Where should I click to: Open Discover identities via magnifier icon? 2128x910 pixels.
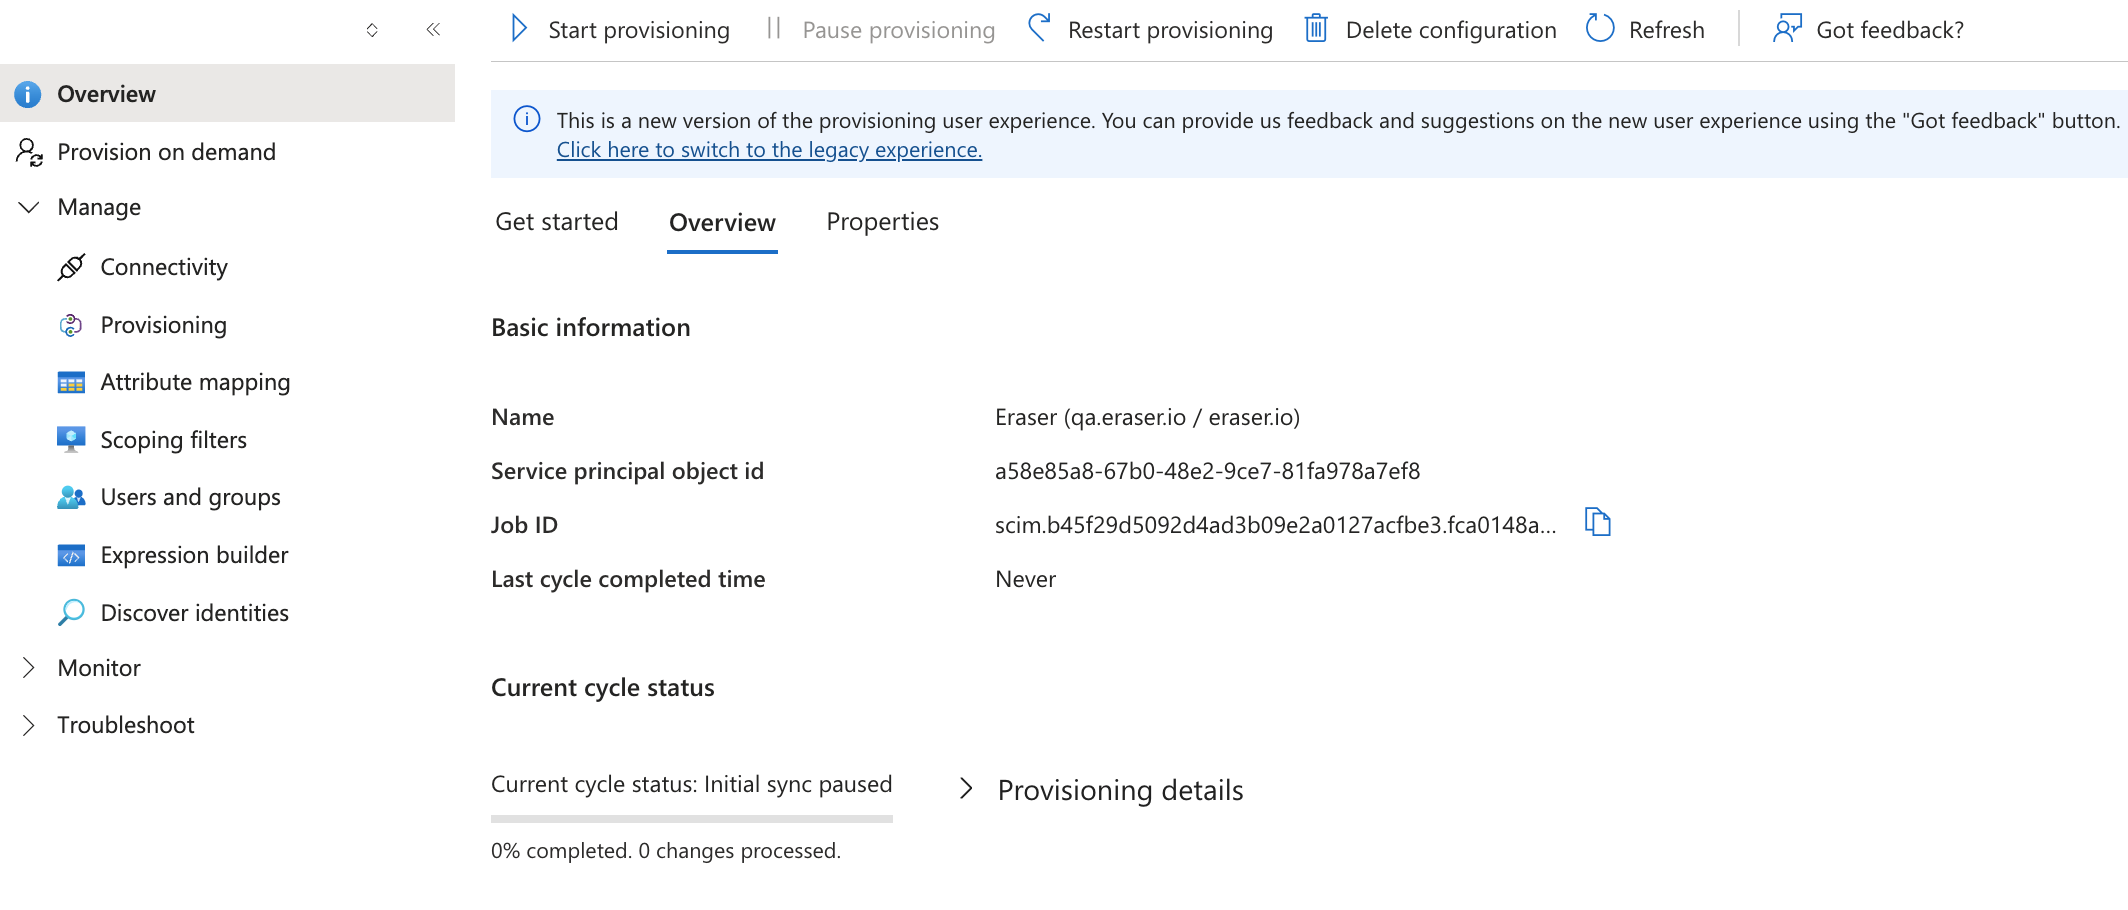71,612
